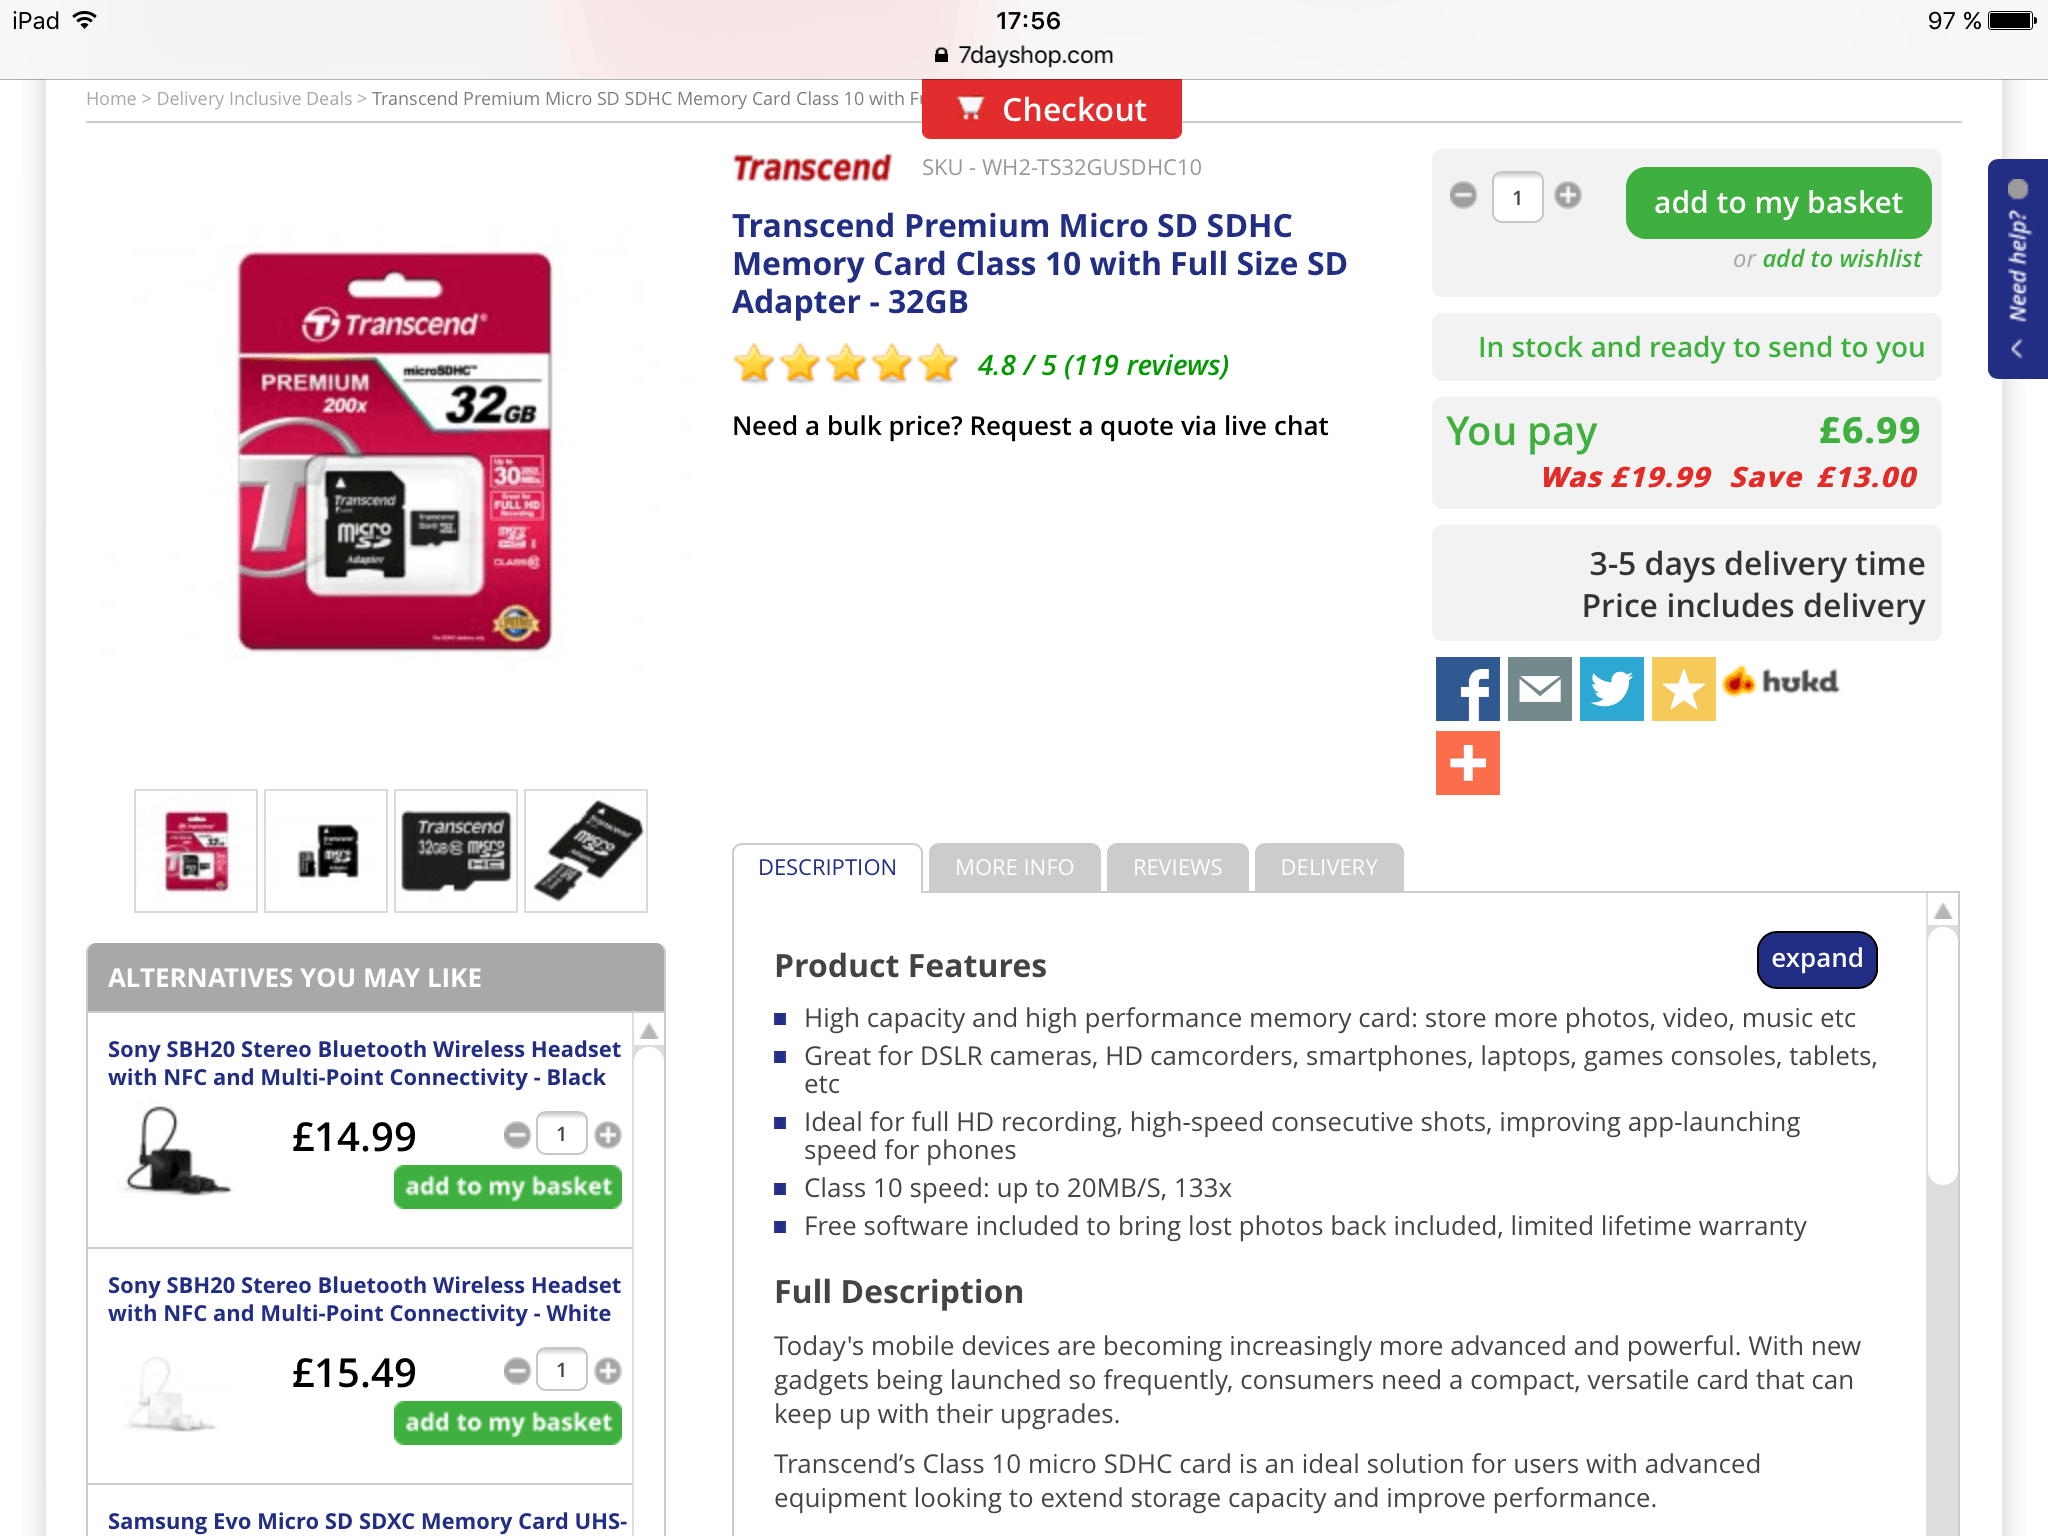Click the main quantity input field

1516,197
